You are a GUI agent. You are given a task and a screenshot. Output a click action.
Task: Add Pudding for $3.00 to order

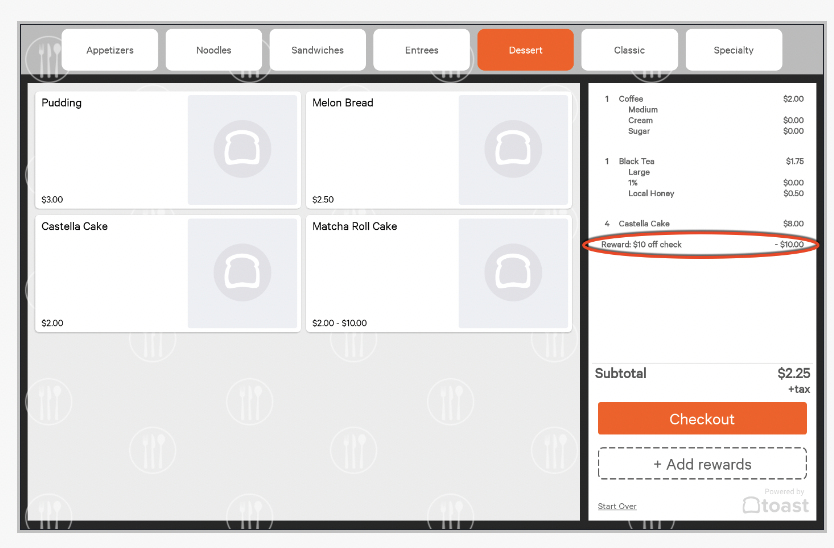click(x=110, y=150)
